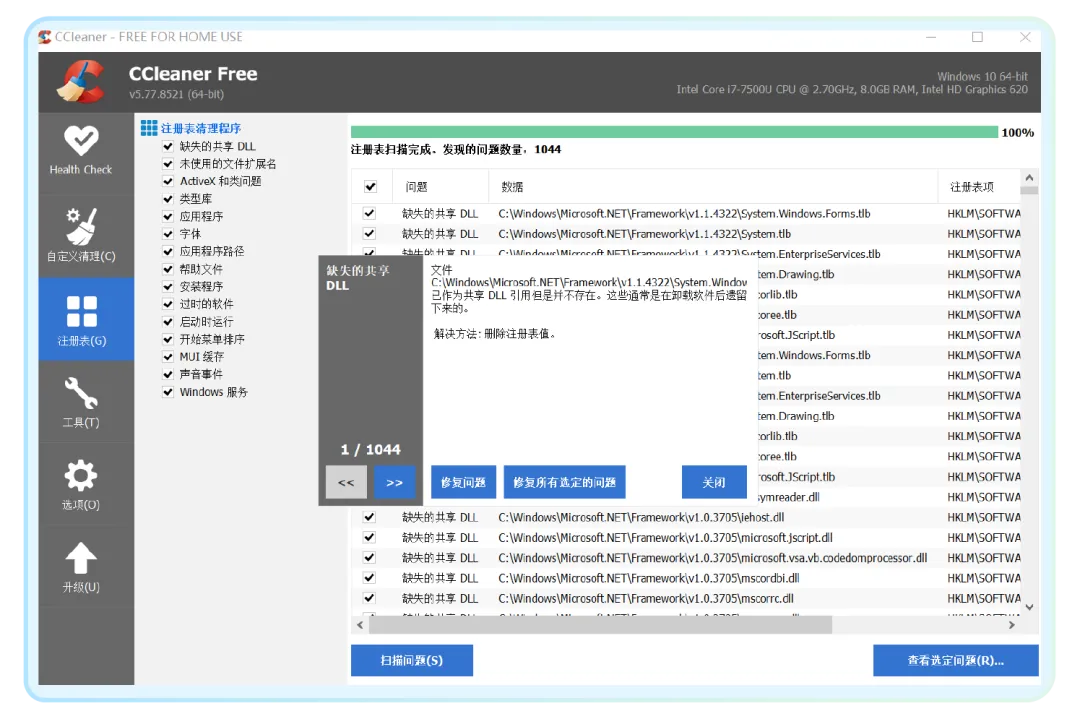This screenshot has width=1080, height=719.
Task: Uncheck the iehost.dll row checkbox
Action: coord(369,517)
